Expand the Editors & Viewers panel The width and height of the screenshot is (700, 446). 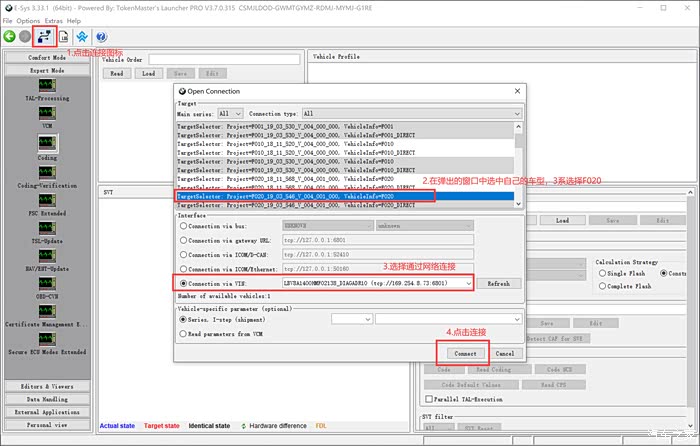(47, 385)
